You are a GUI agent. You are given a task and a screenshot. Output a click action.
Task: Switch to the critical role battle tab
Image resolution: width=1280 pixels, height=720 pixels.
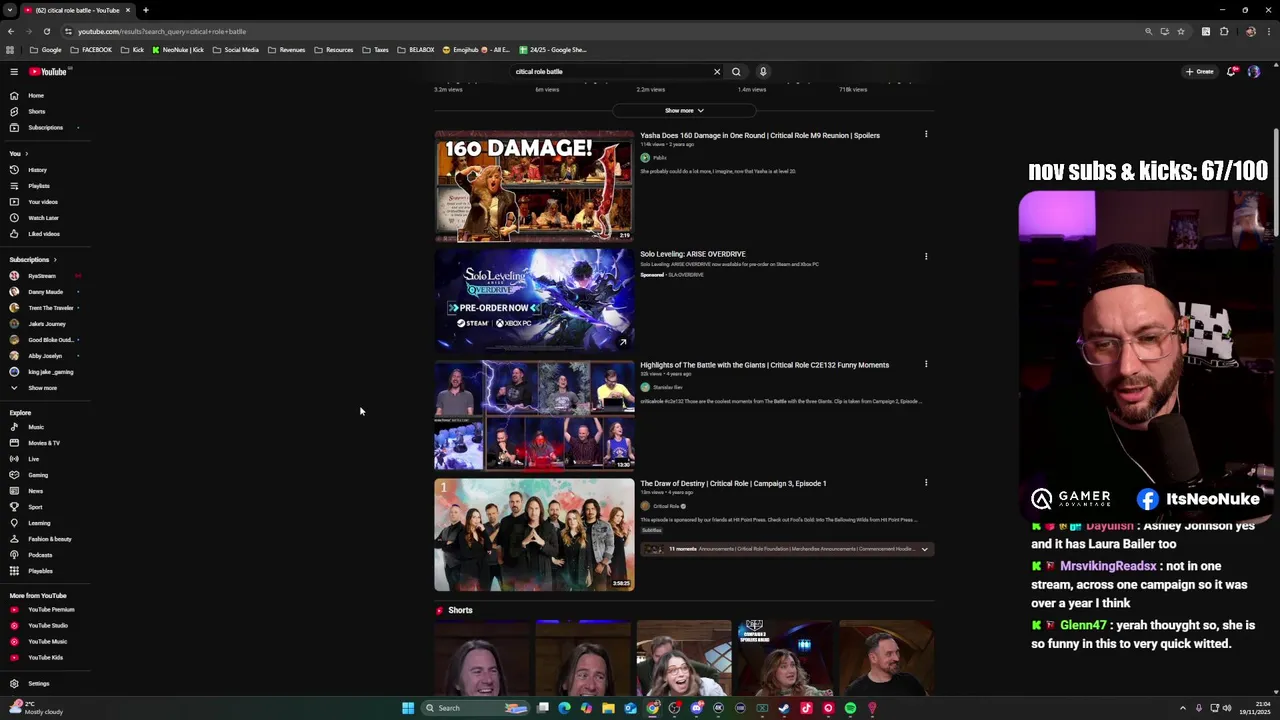[x=78, y=10]
